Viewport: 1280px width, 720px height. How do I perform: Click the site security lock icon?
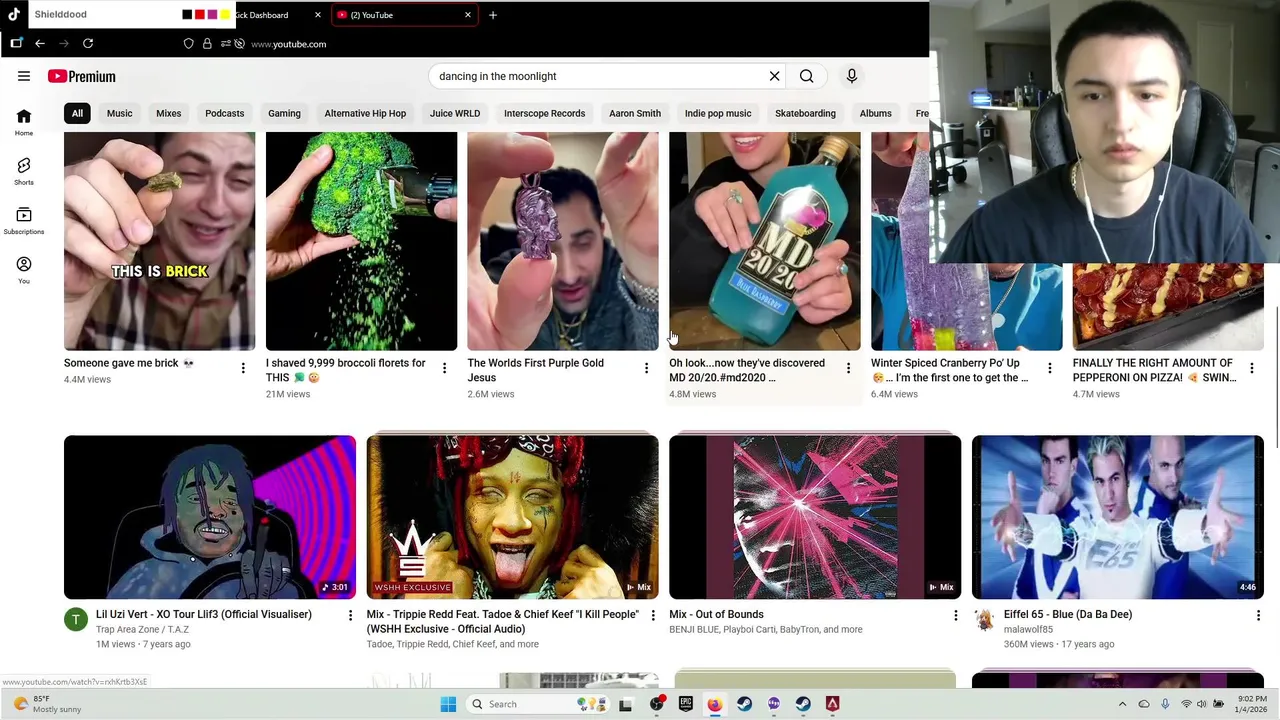pos(207,44)
